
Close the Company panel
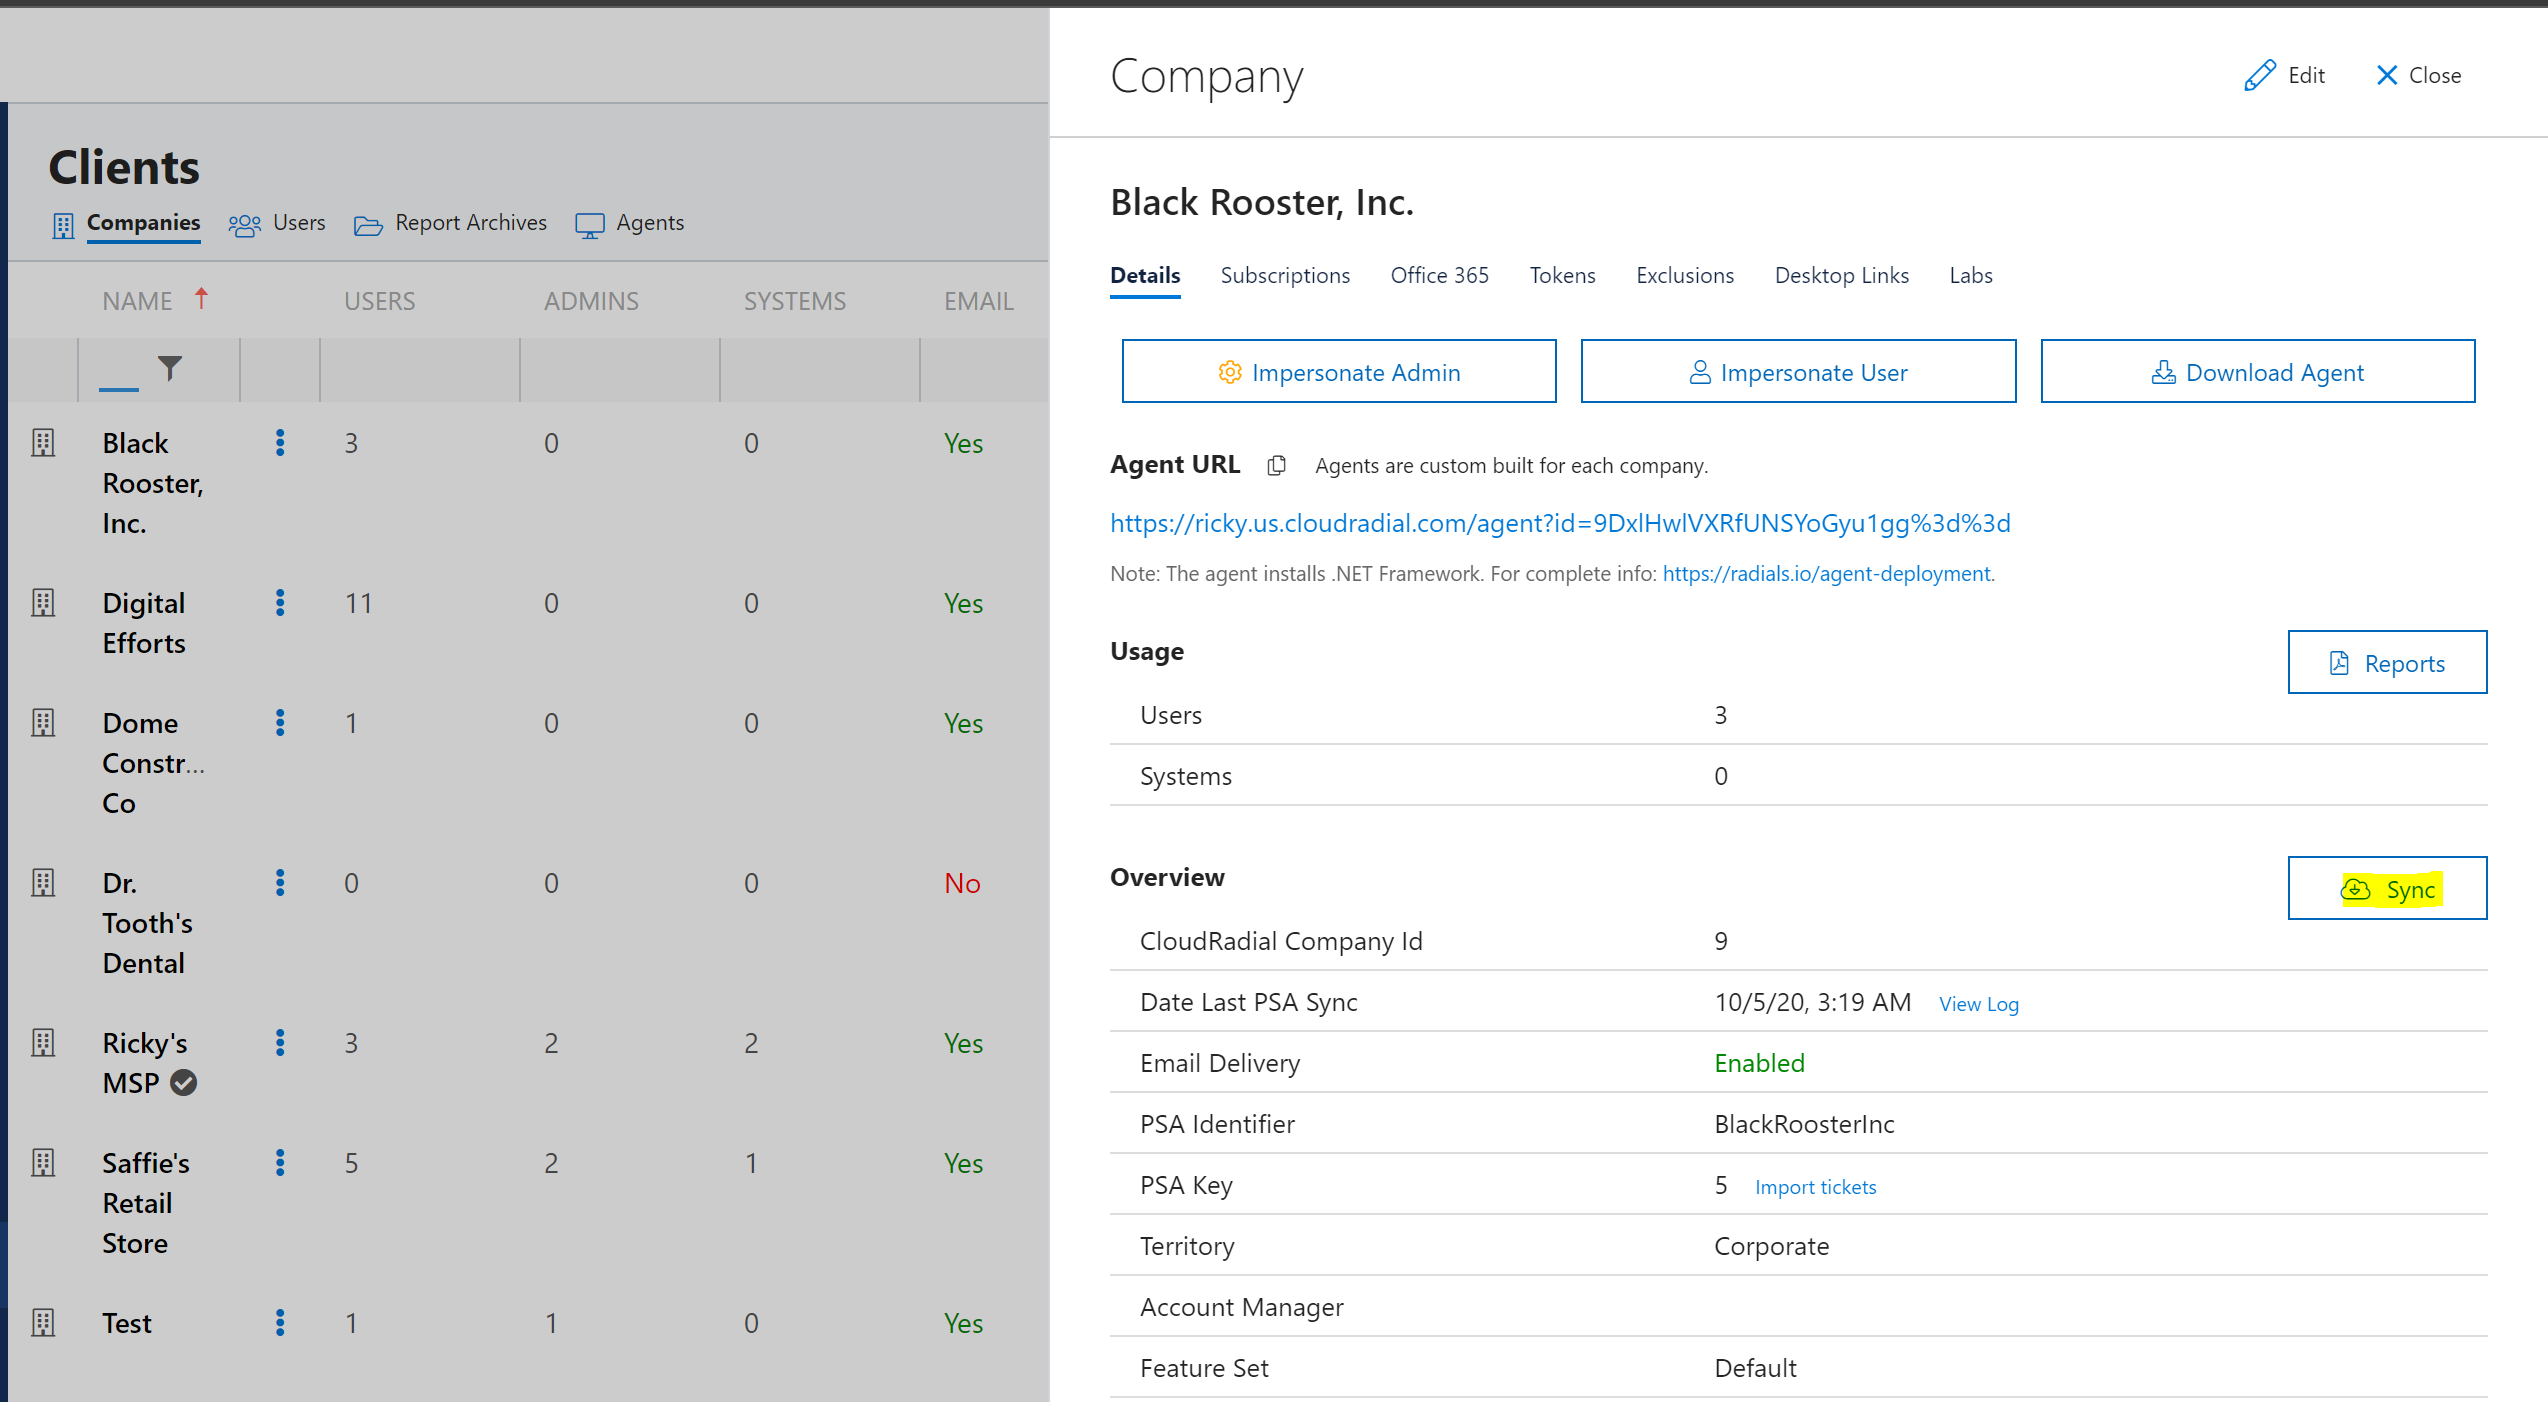[2418, 75]
